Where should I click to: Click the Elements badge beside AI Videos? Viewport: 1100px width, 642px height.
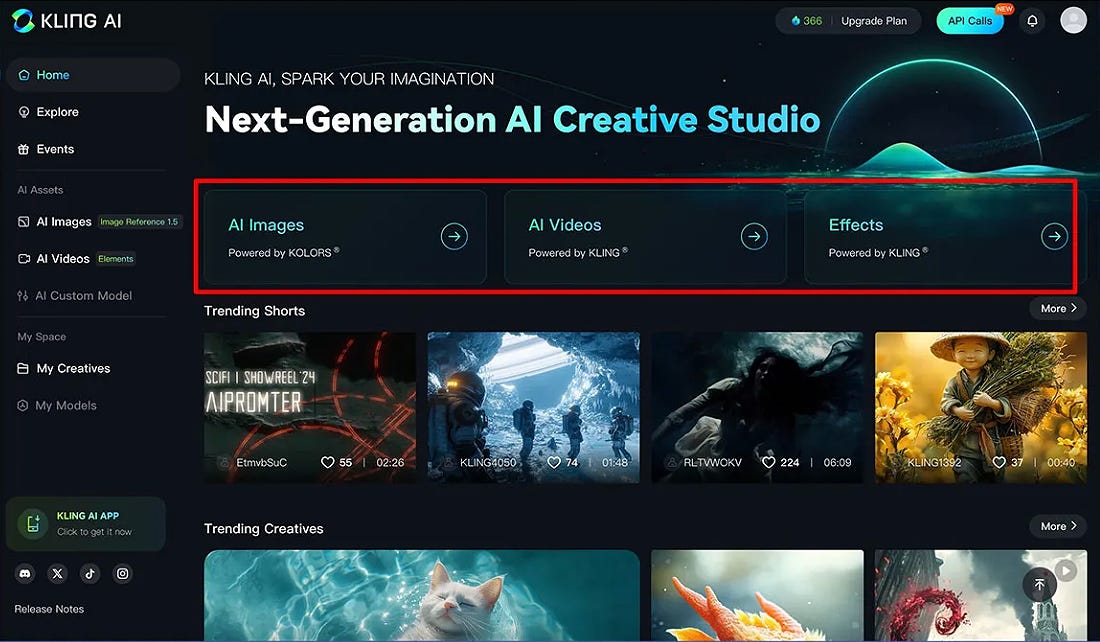[x=116, y=259]
